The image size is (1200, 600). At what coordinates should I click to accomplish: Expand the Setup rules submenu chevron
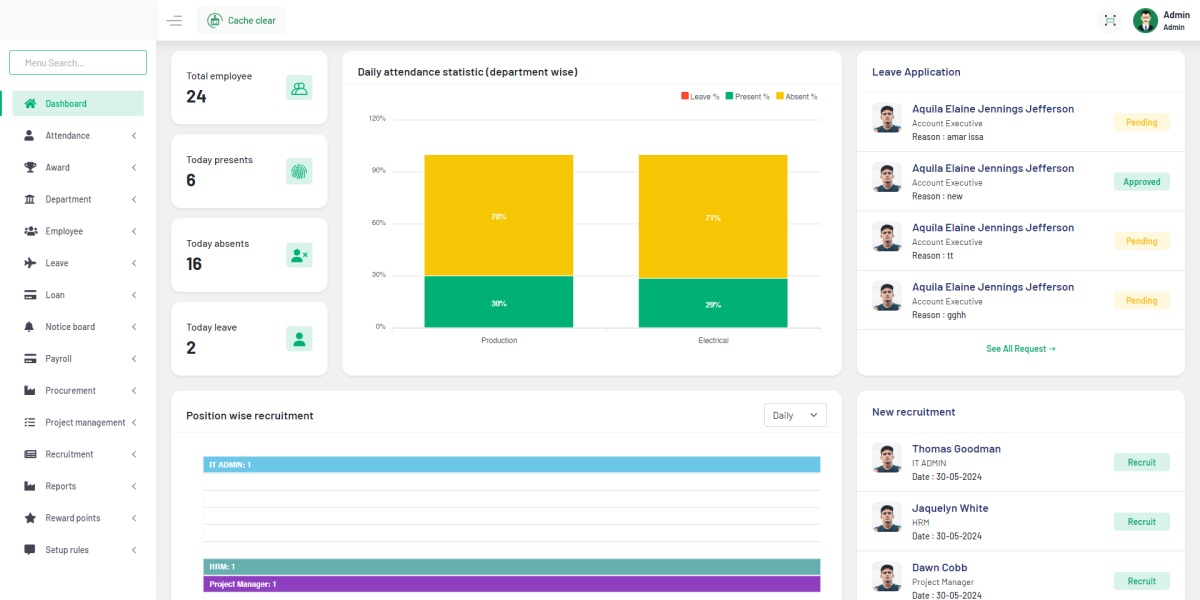(134, 550)
